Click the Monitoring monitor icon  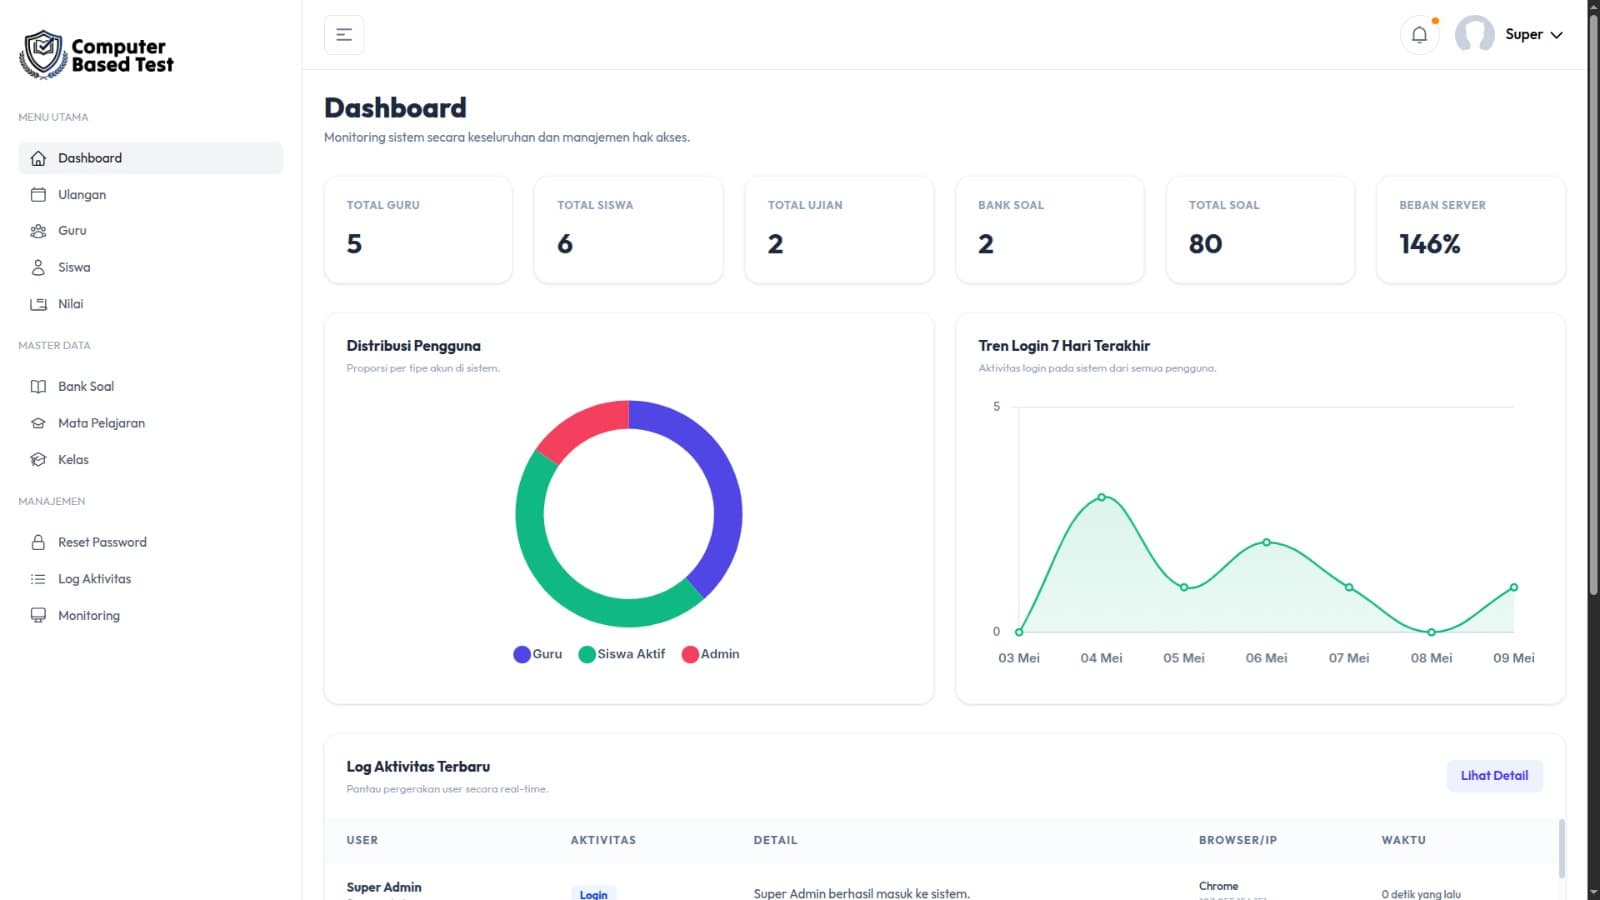[38, 616]
